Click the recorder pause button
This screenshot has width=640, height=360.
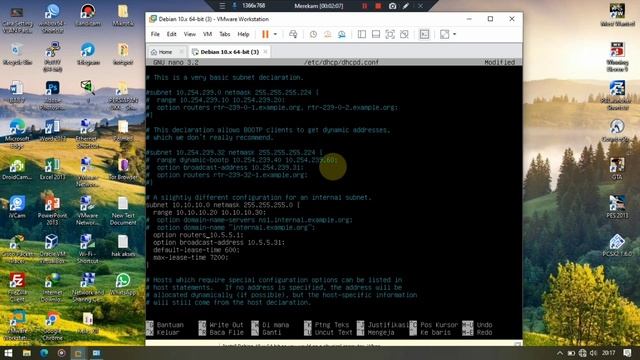coord(364,6)
